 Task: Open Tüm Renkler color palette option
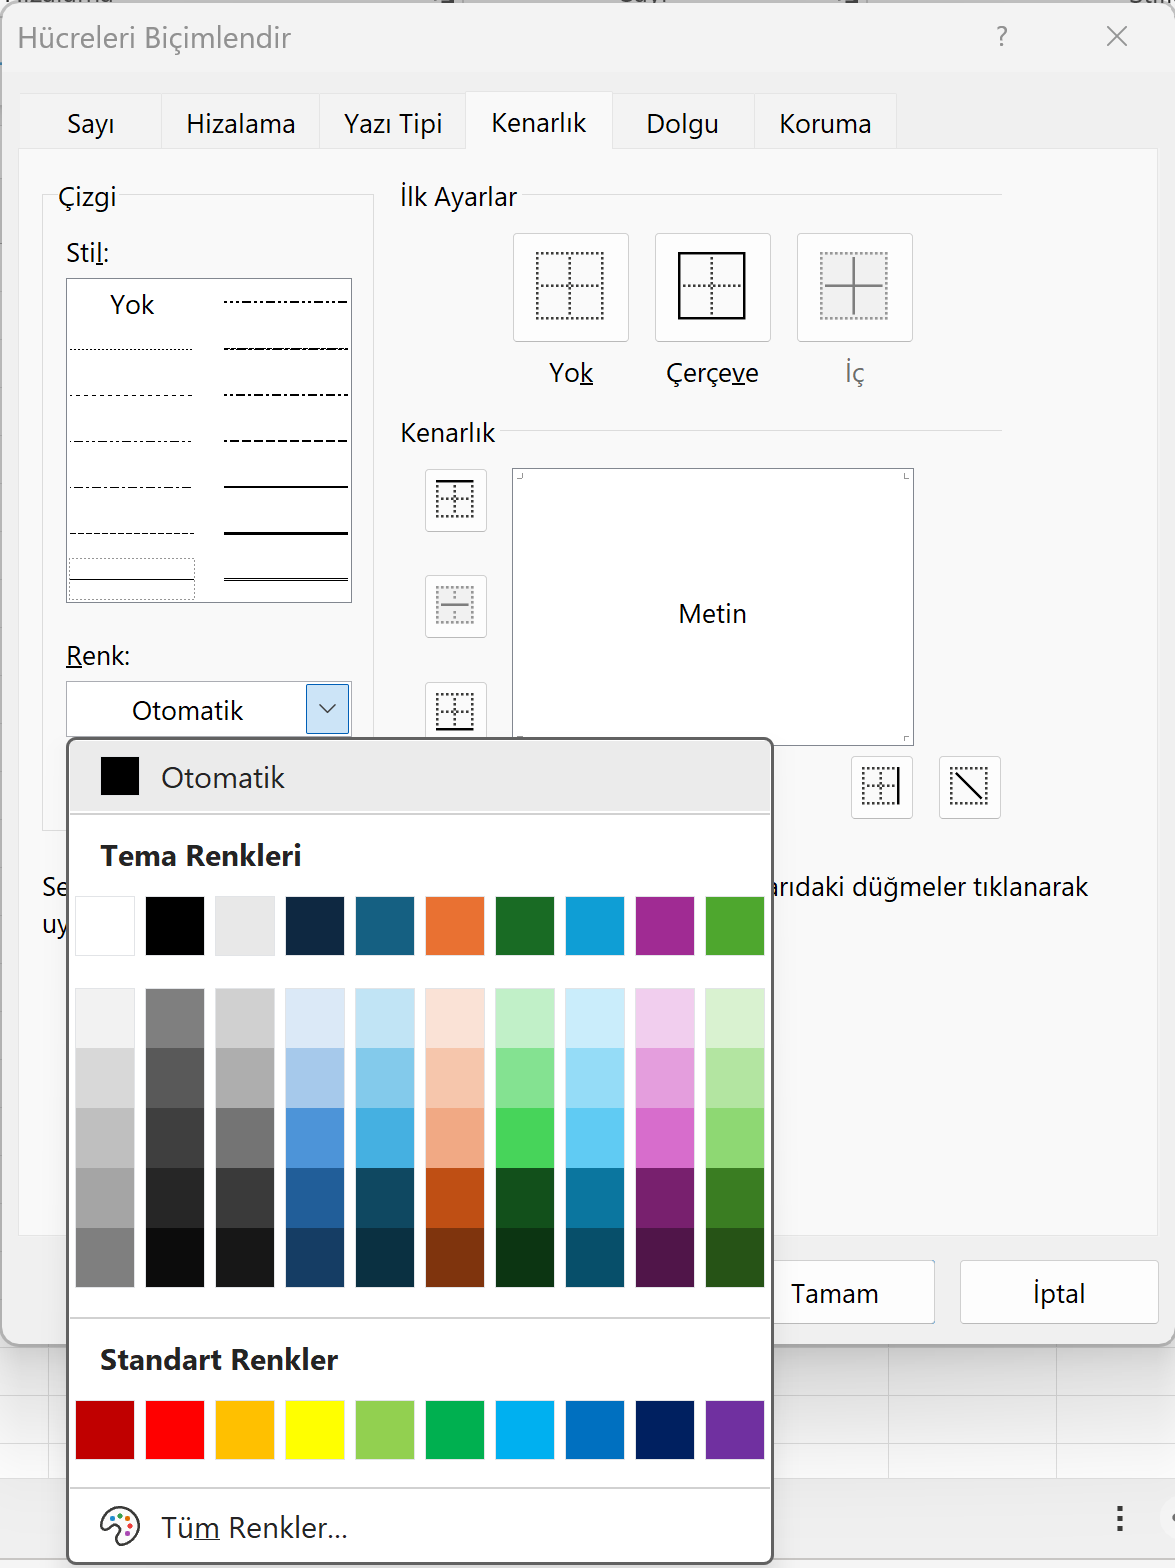tap(254, 1527)
